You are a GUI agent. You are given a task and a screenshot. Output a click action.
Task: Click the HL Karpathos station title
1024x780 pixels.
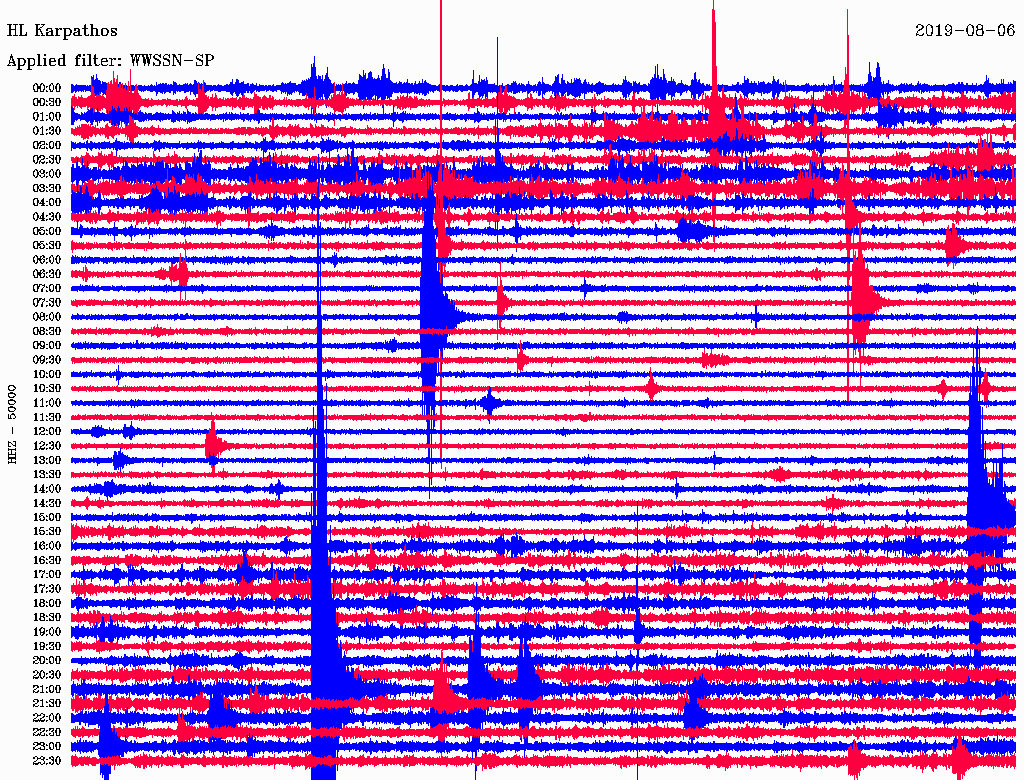pyautogui.click(x=62, y=31)
